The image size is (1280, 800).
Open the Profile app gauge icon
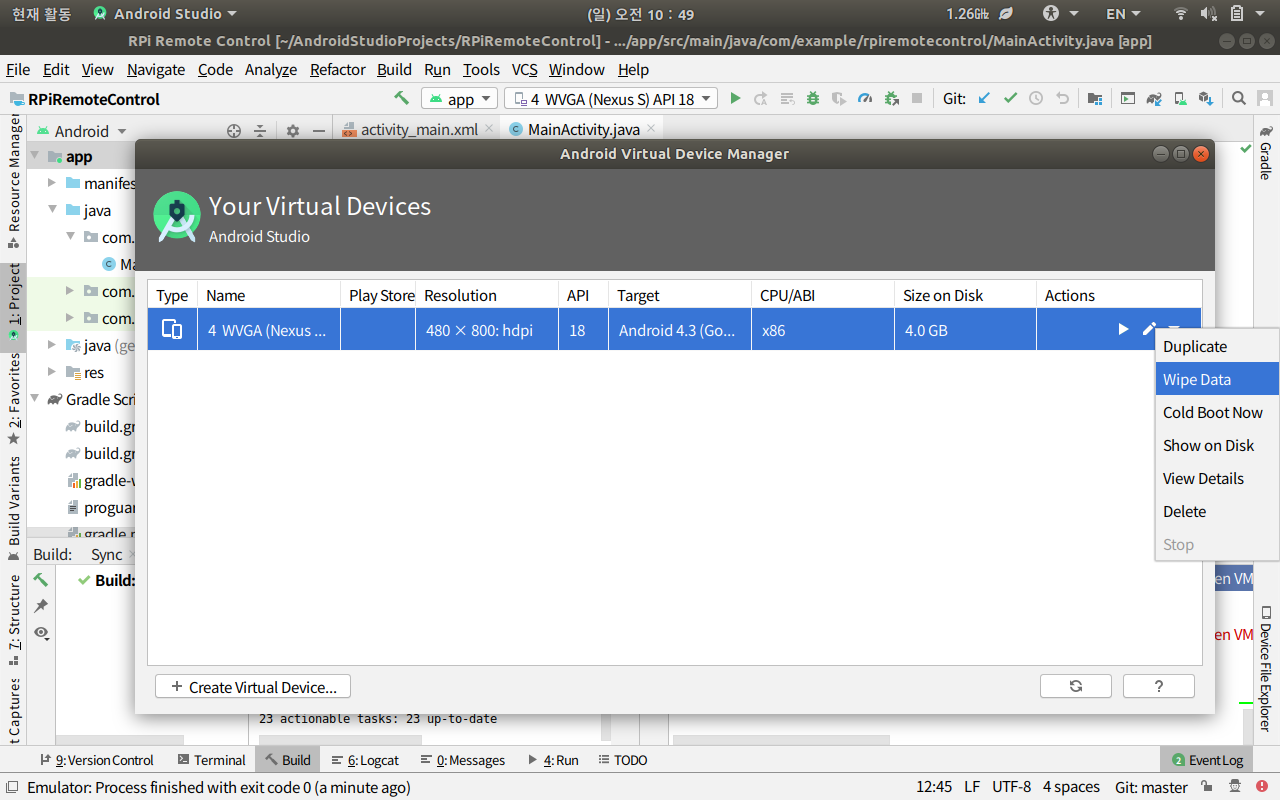865,98
